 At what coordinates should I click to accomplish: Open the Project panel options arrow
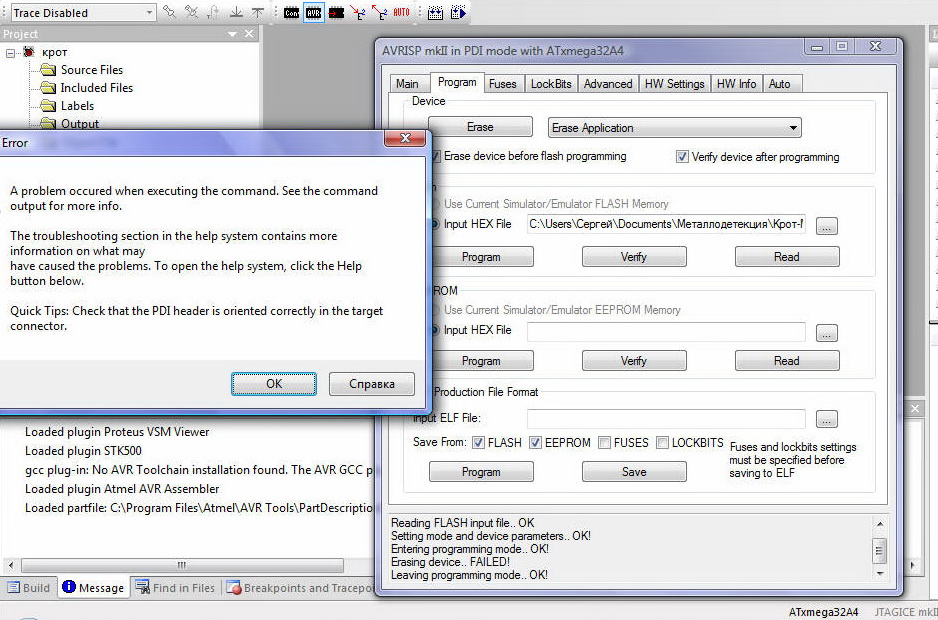(232, 34)
